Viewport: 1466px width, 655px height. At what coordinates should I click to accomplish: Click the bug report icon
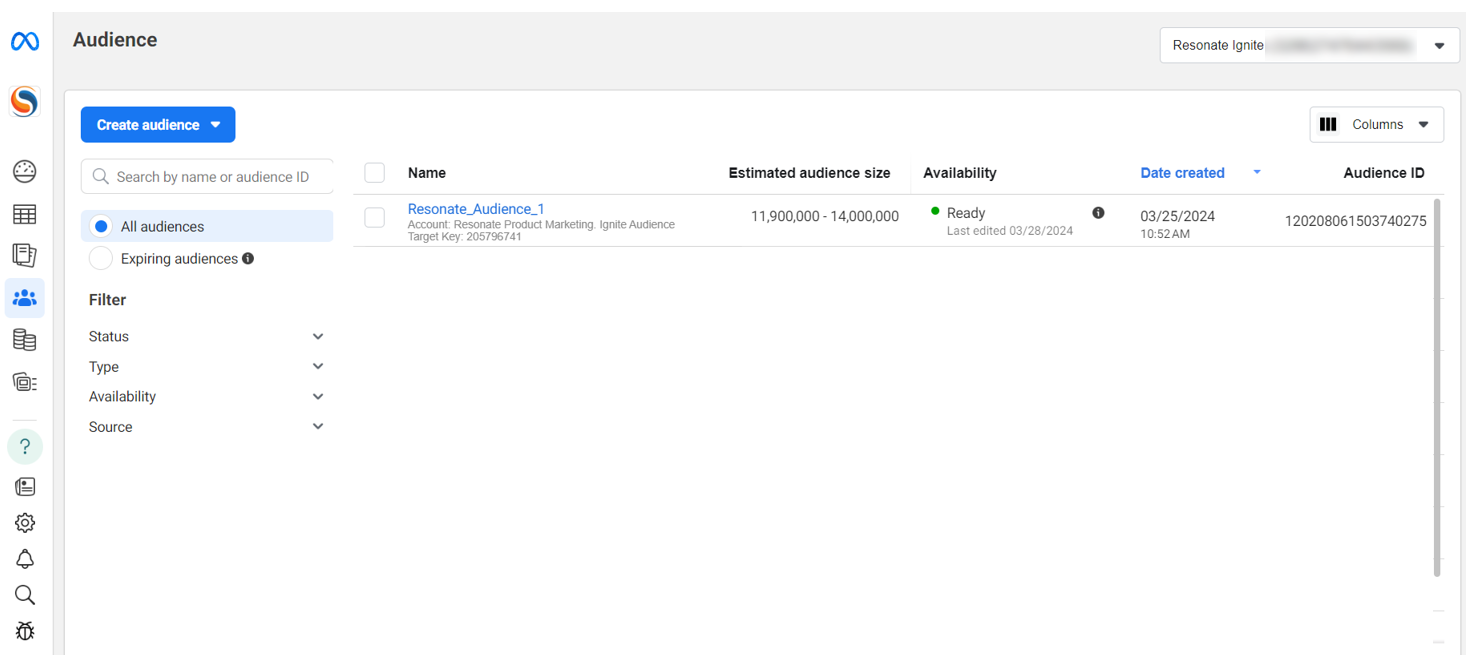point(25,631)
